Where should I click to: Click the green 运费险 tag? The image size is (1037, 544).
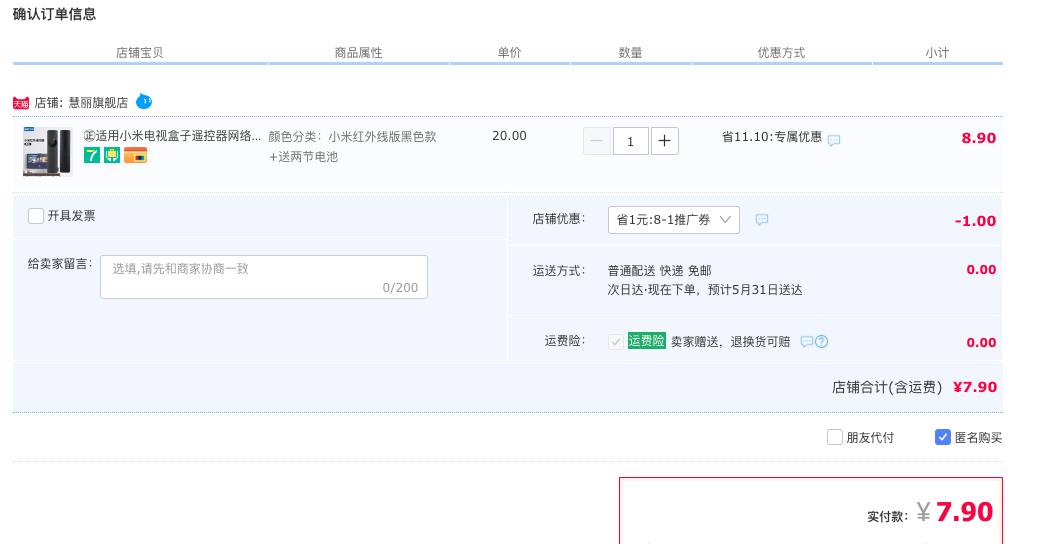coord(646,340)
